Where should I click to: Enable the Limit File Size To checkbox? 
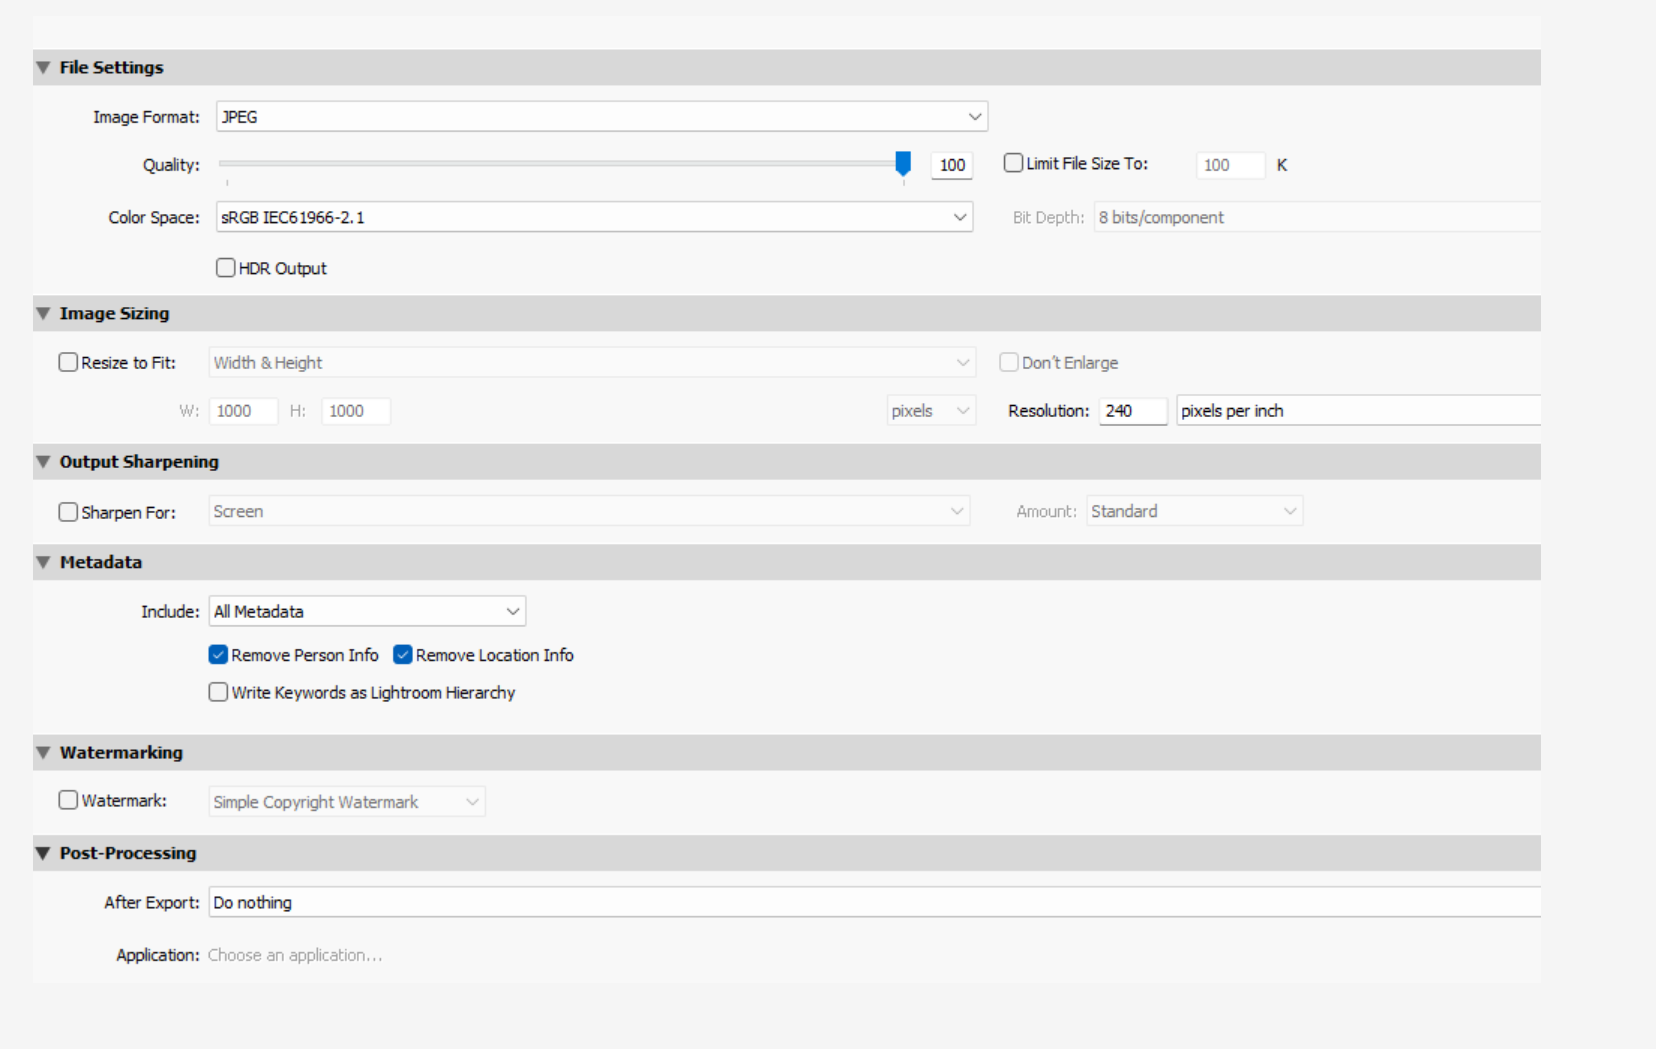1014,164
